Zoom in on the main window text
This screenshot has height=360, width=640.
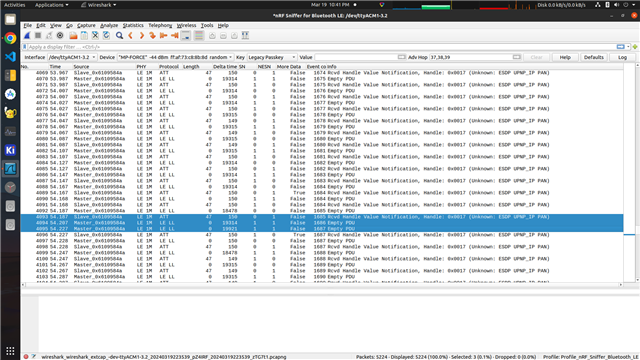point(212,36)
